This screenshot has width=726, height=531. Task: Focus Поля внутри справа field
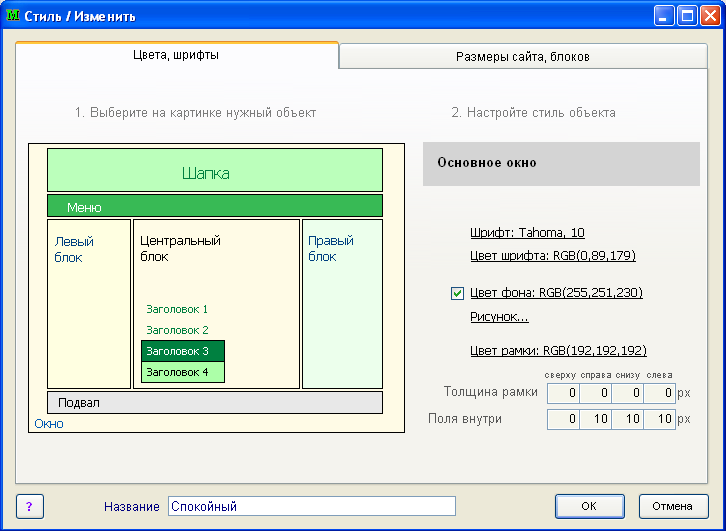(595, 419)
